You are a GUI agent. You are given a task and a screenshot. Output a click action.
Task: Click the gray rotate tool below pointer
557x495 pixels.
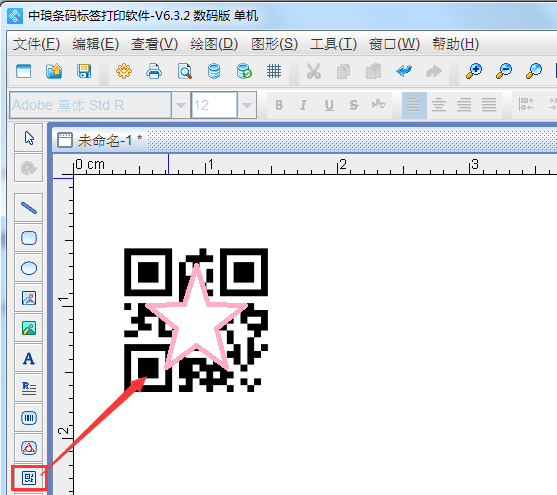pos(29,168)
